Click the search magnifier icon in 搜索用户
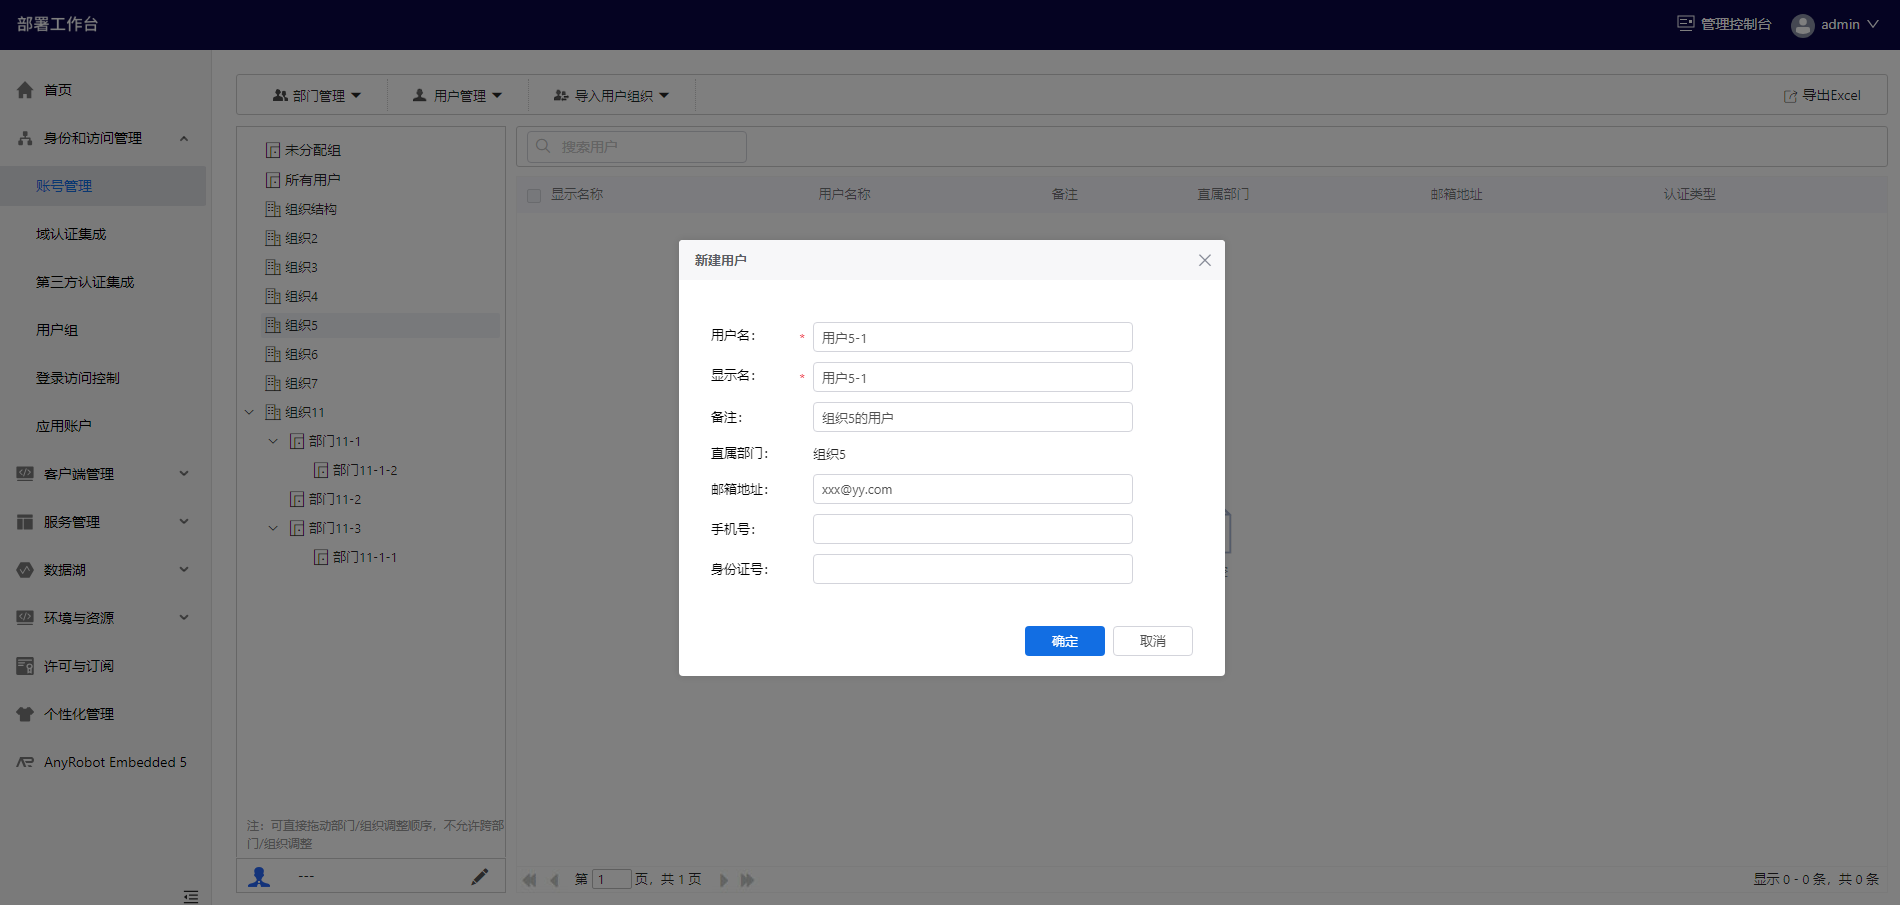 (x=543, y=146)
